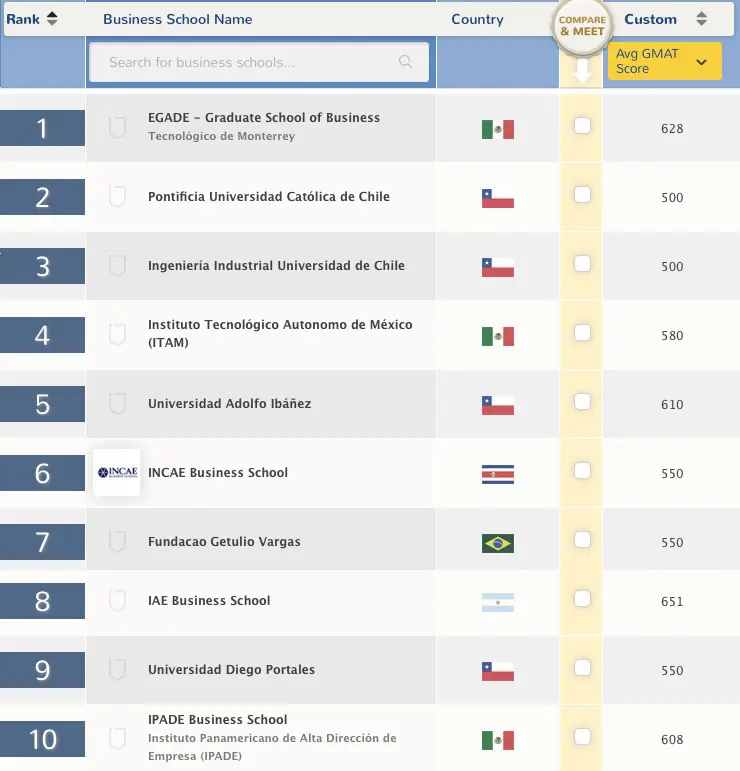Click Mexico flag in IPADE Business School row
740x771 pixels.
pos(498,741)
